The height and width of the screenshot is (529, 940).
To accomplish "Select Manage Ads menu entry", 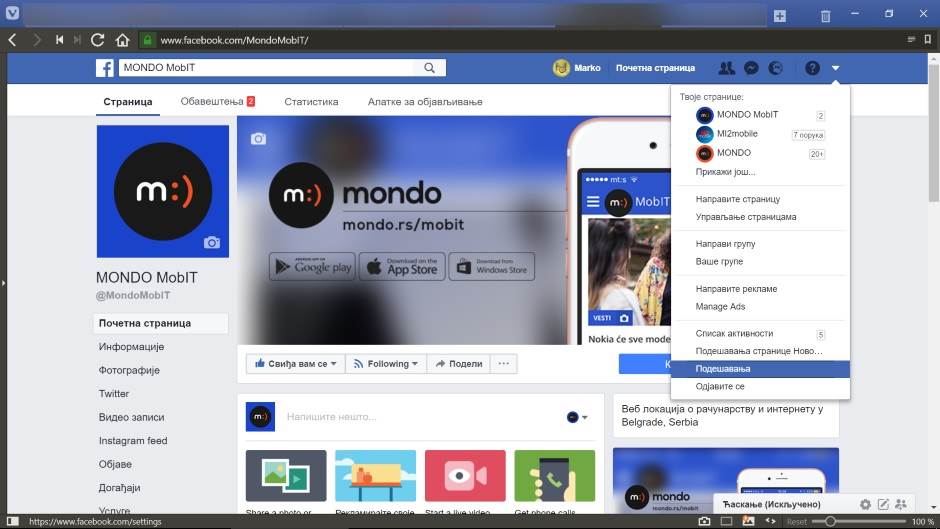I will click(720, 306).
